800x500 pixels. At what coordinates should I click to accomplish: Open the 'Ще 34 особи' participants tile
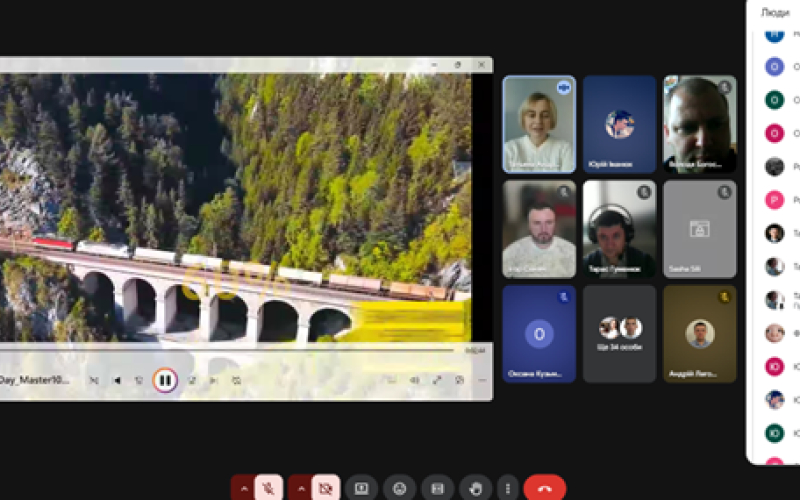click(x=619, y=334)
